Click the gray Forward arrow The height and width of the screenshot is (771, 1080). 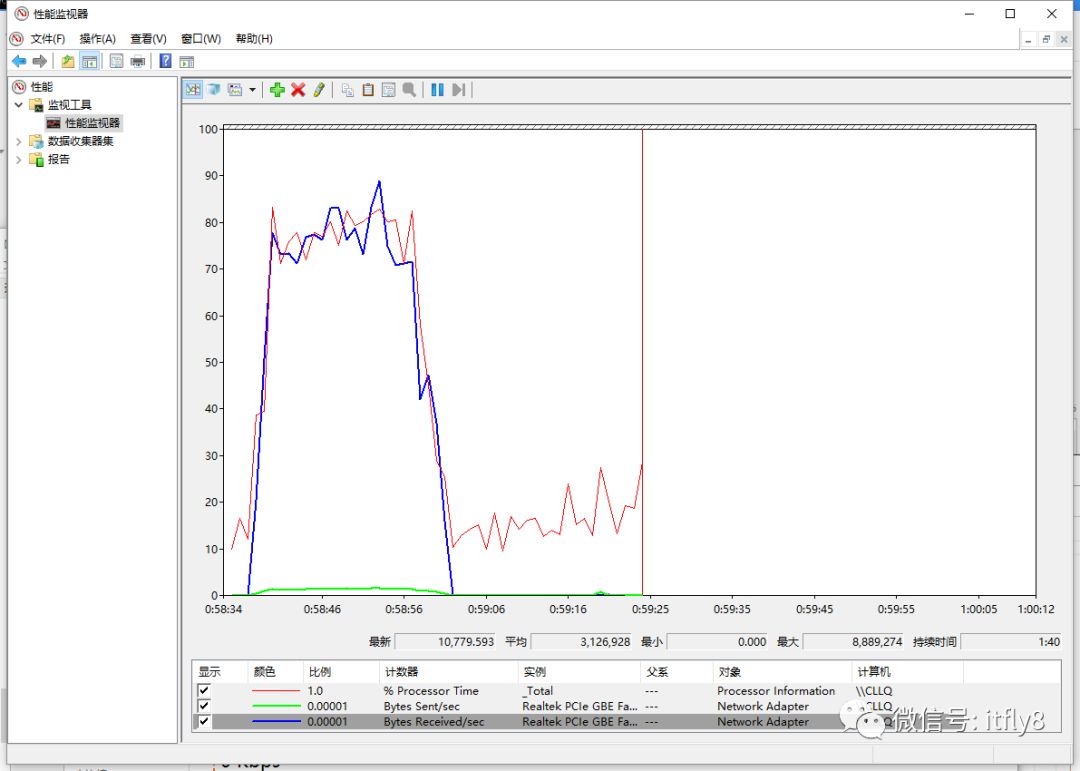point(40,61)
